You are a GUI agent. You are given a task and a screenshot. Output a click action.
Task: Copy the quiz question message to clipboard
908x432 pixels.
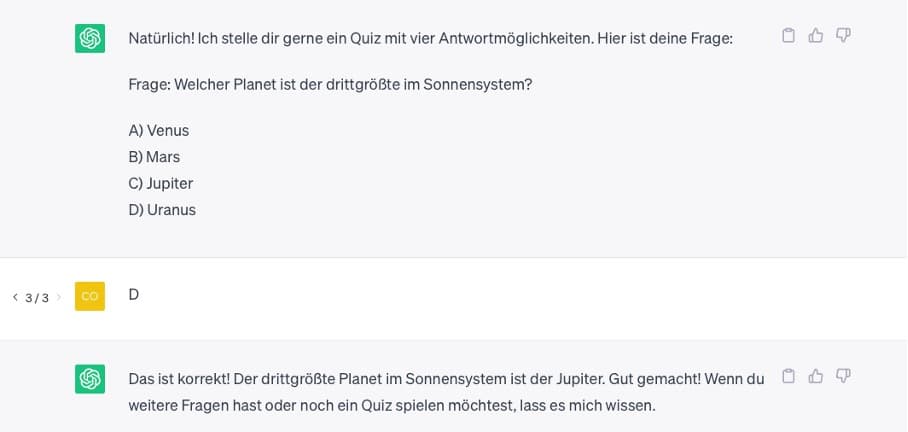788,36
